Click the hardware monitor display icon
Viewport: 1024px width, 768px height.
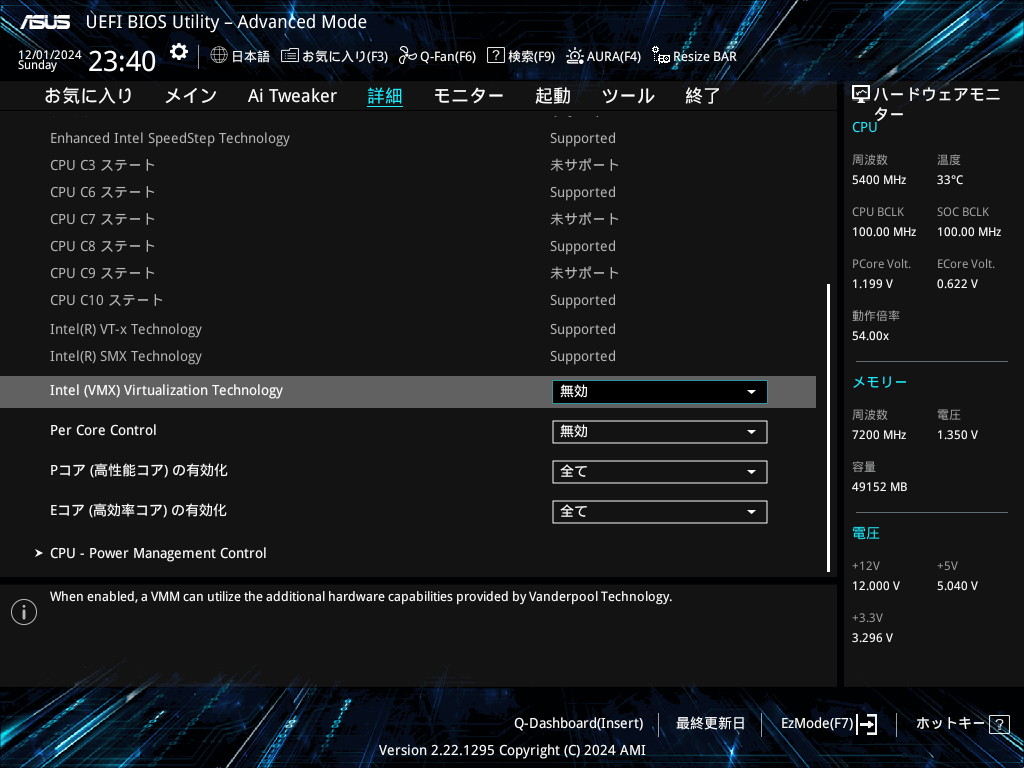click(x=861, y=95)
